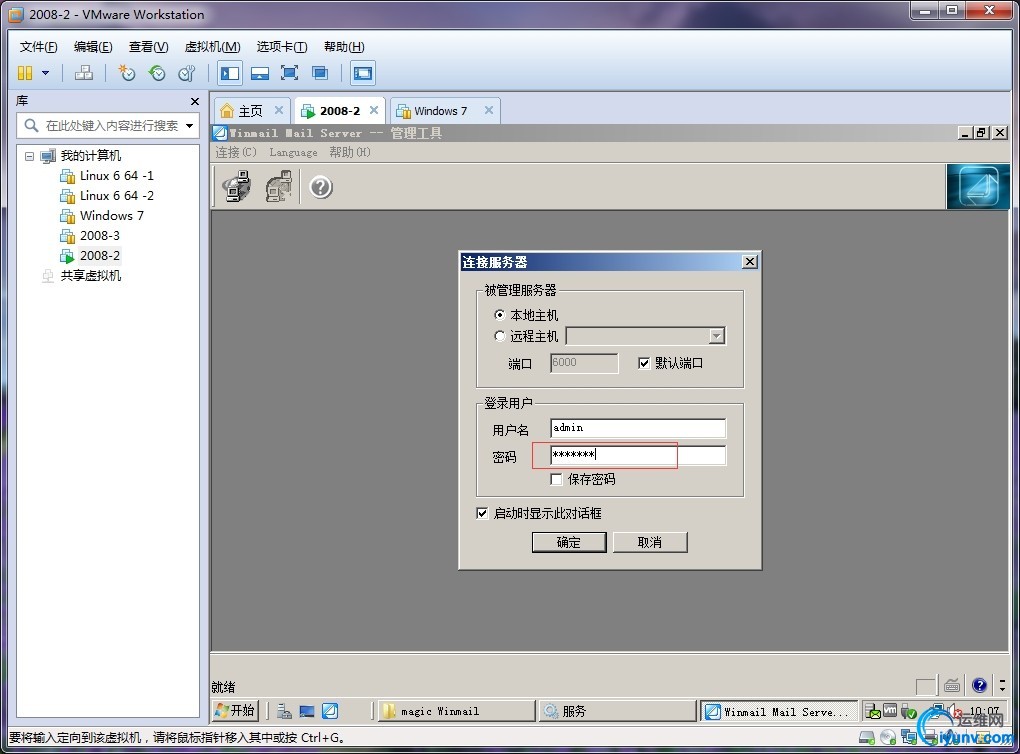The height and width of the screenshot is (754, 1020).
Task: Switch to Unity mode icon
Action: [319, 73]
